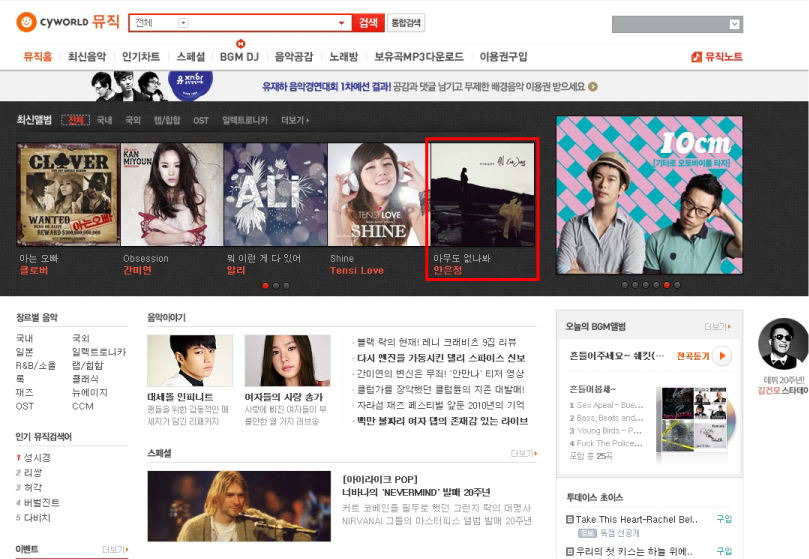
Task: Play the 오늘의 BGM앨범 전곡듣기 play button
Action: pyautogui.click(x=722, y=356)
